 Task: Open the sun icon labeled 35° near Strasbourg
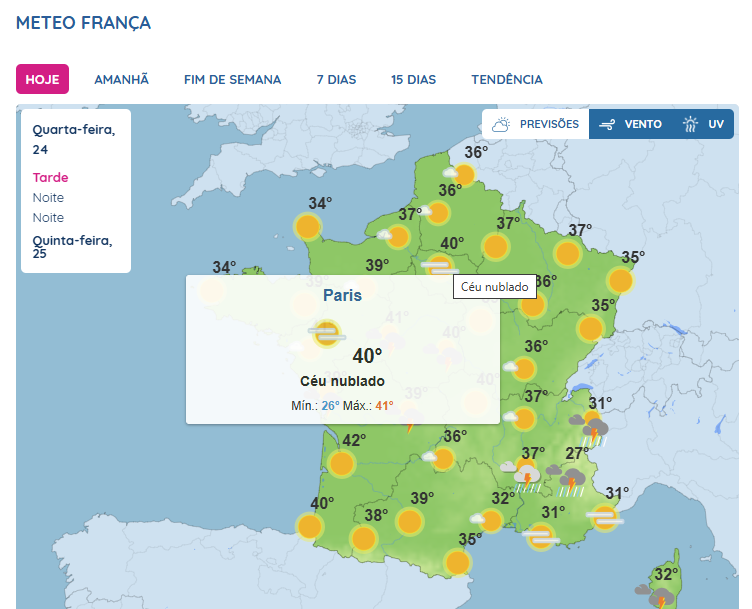620,281
